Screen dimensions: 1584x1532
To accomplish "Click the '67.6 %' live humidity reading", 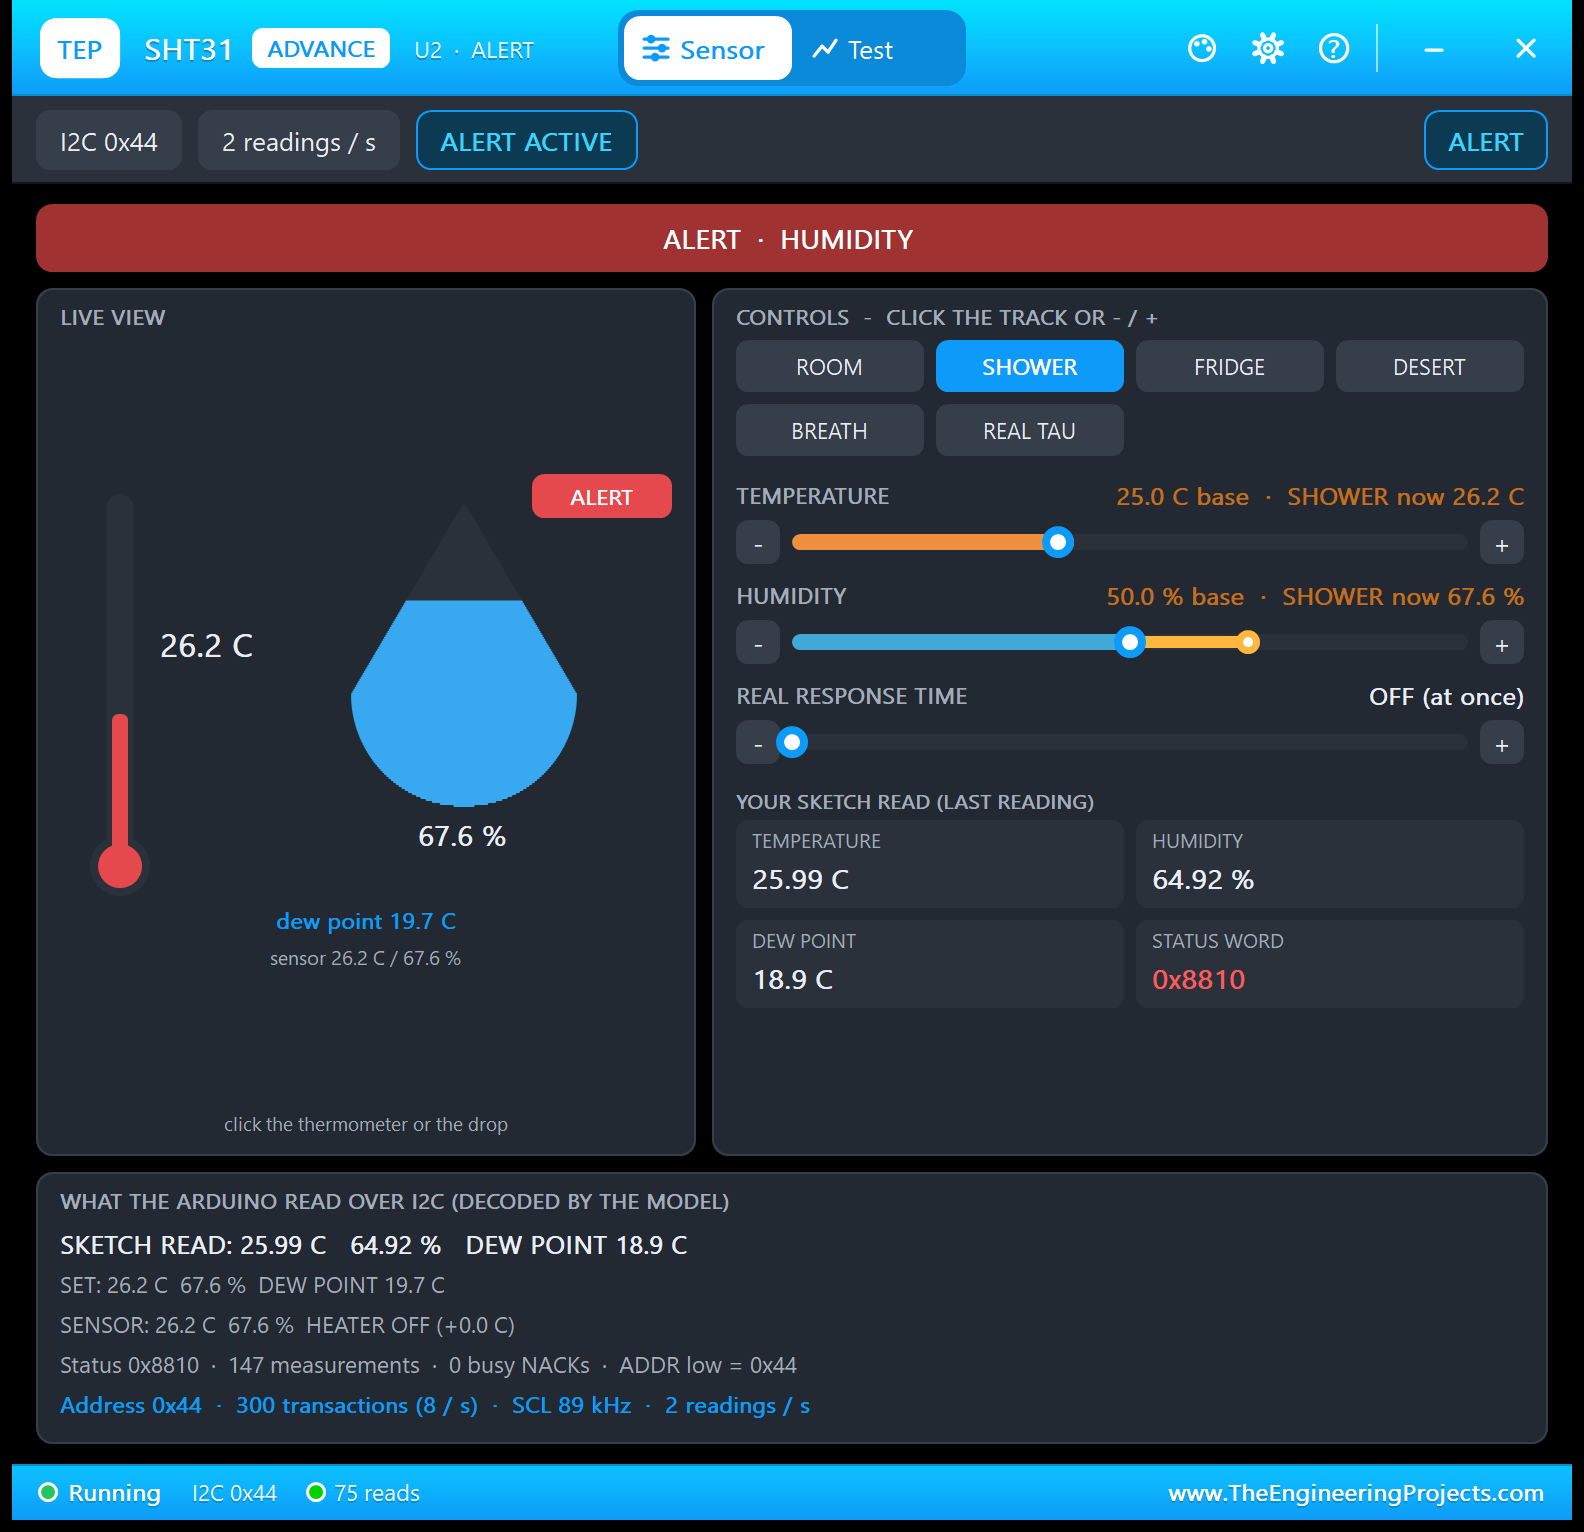I will 462,836.
